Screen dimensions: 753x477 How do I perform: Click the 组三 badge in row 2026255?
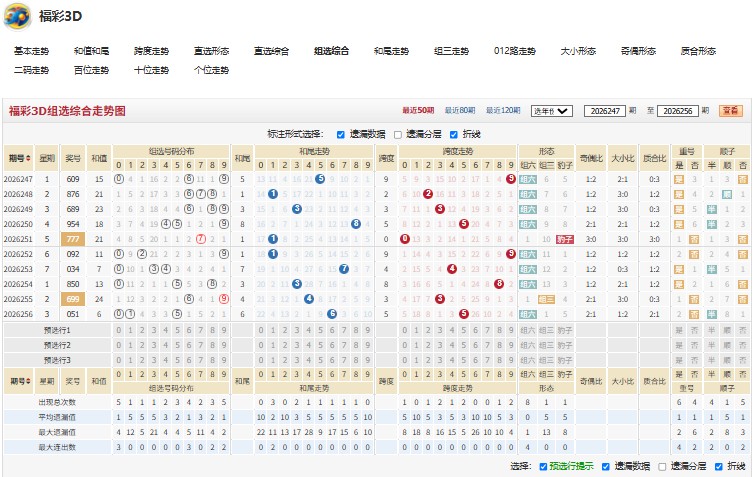[546, 299]
